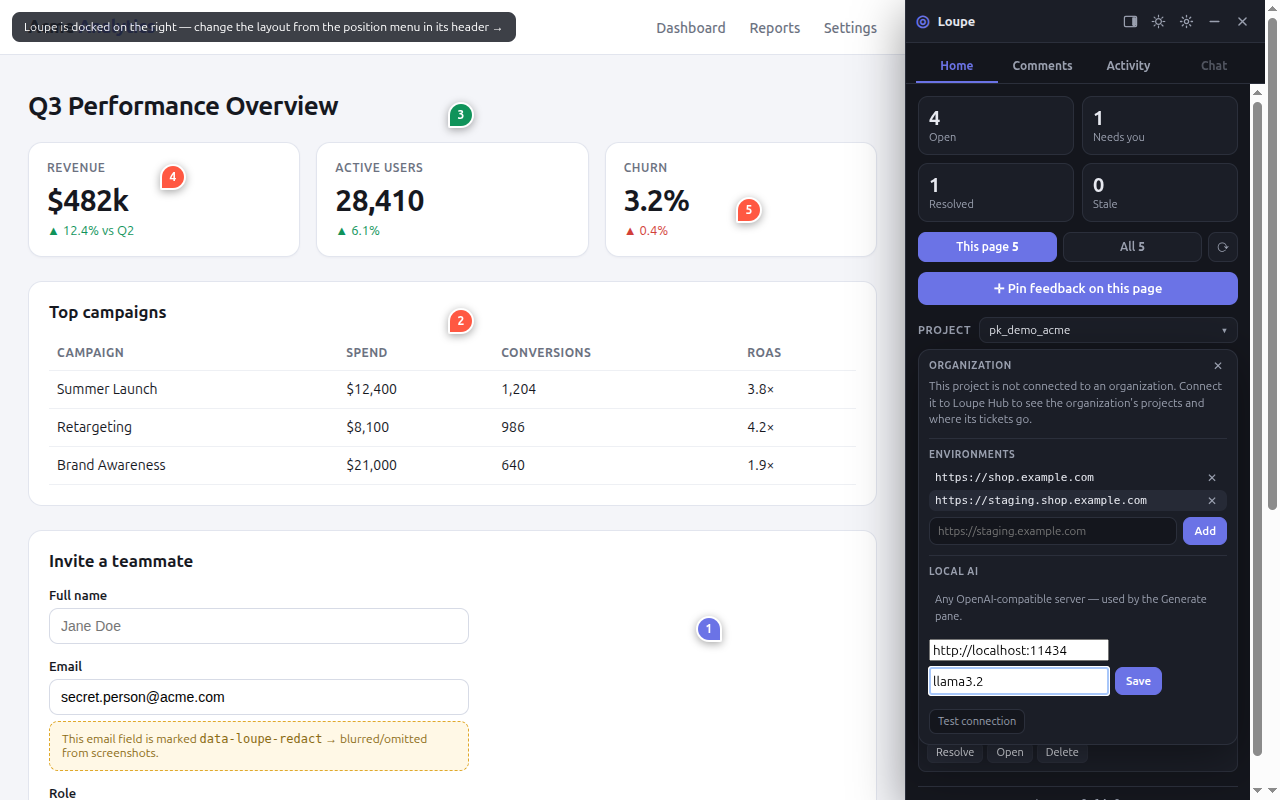Click Pin feedback on this page

[x=1078, y=288]
